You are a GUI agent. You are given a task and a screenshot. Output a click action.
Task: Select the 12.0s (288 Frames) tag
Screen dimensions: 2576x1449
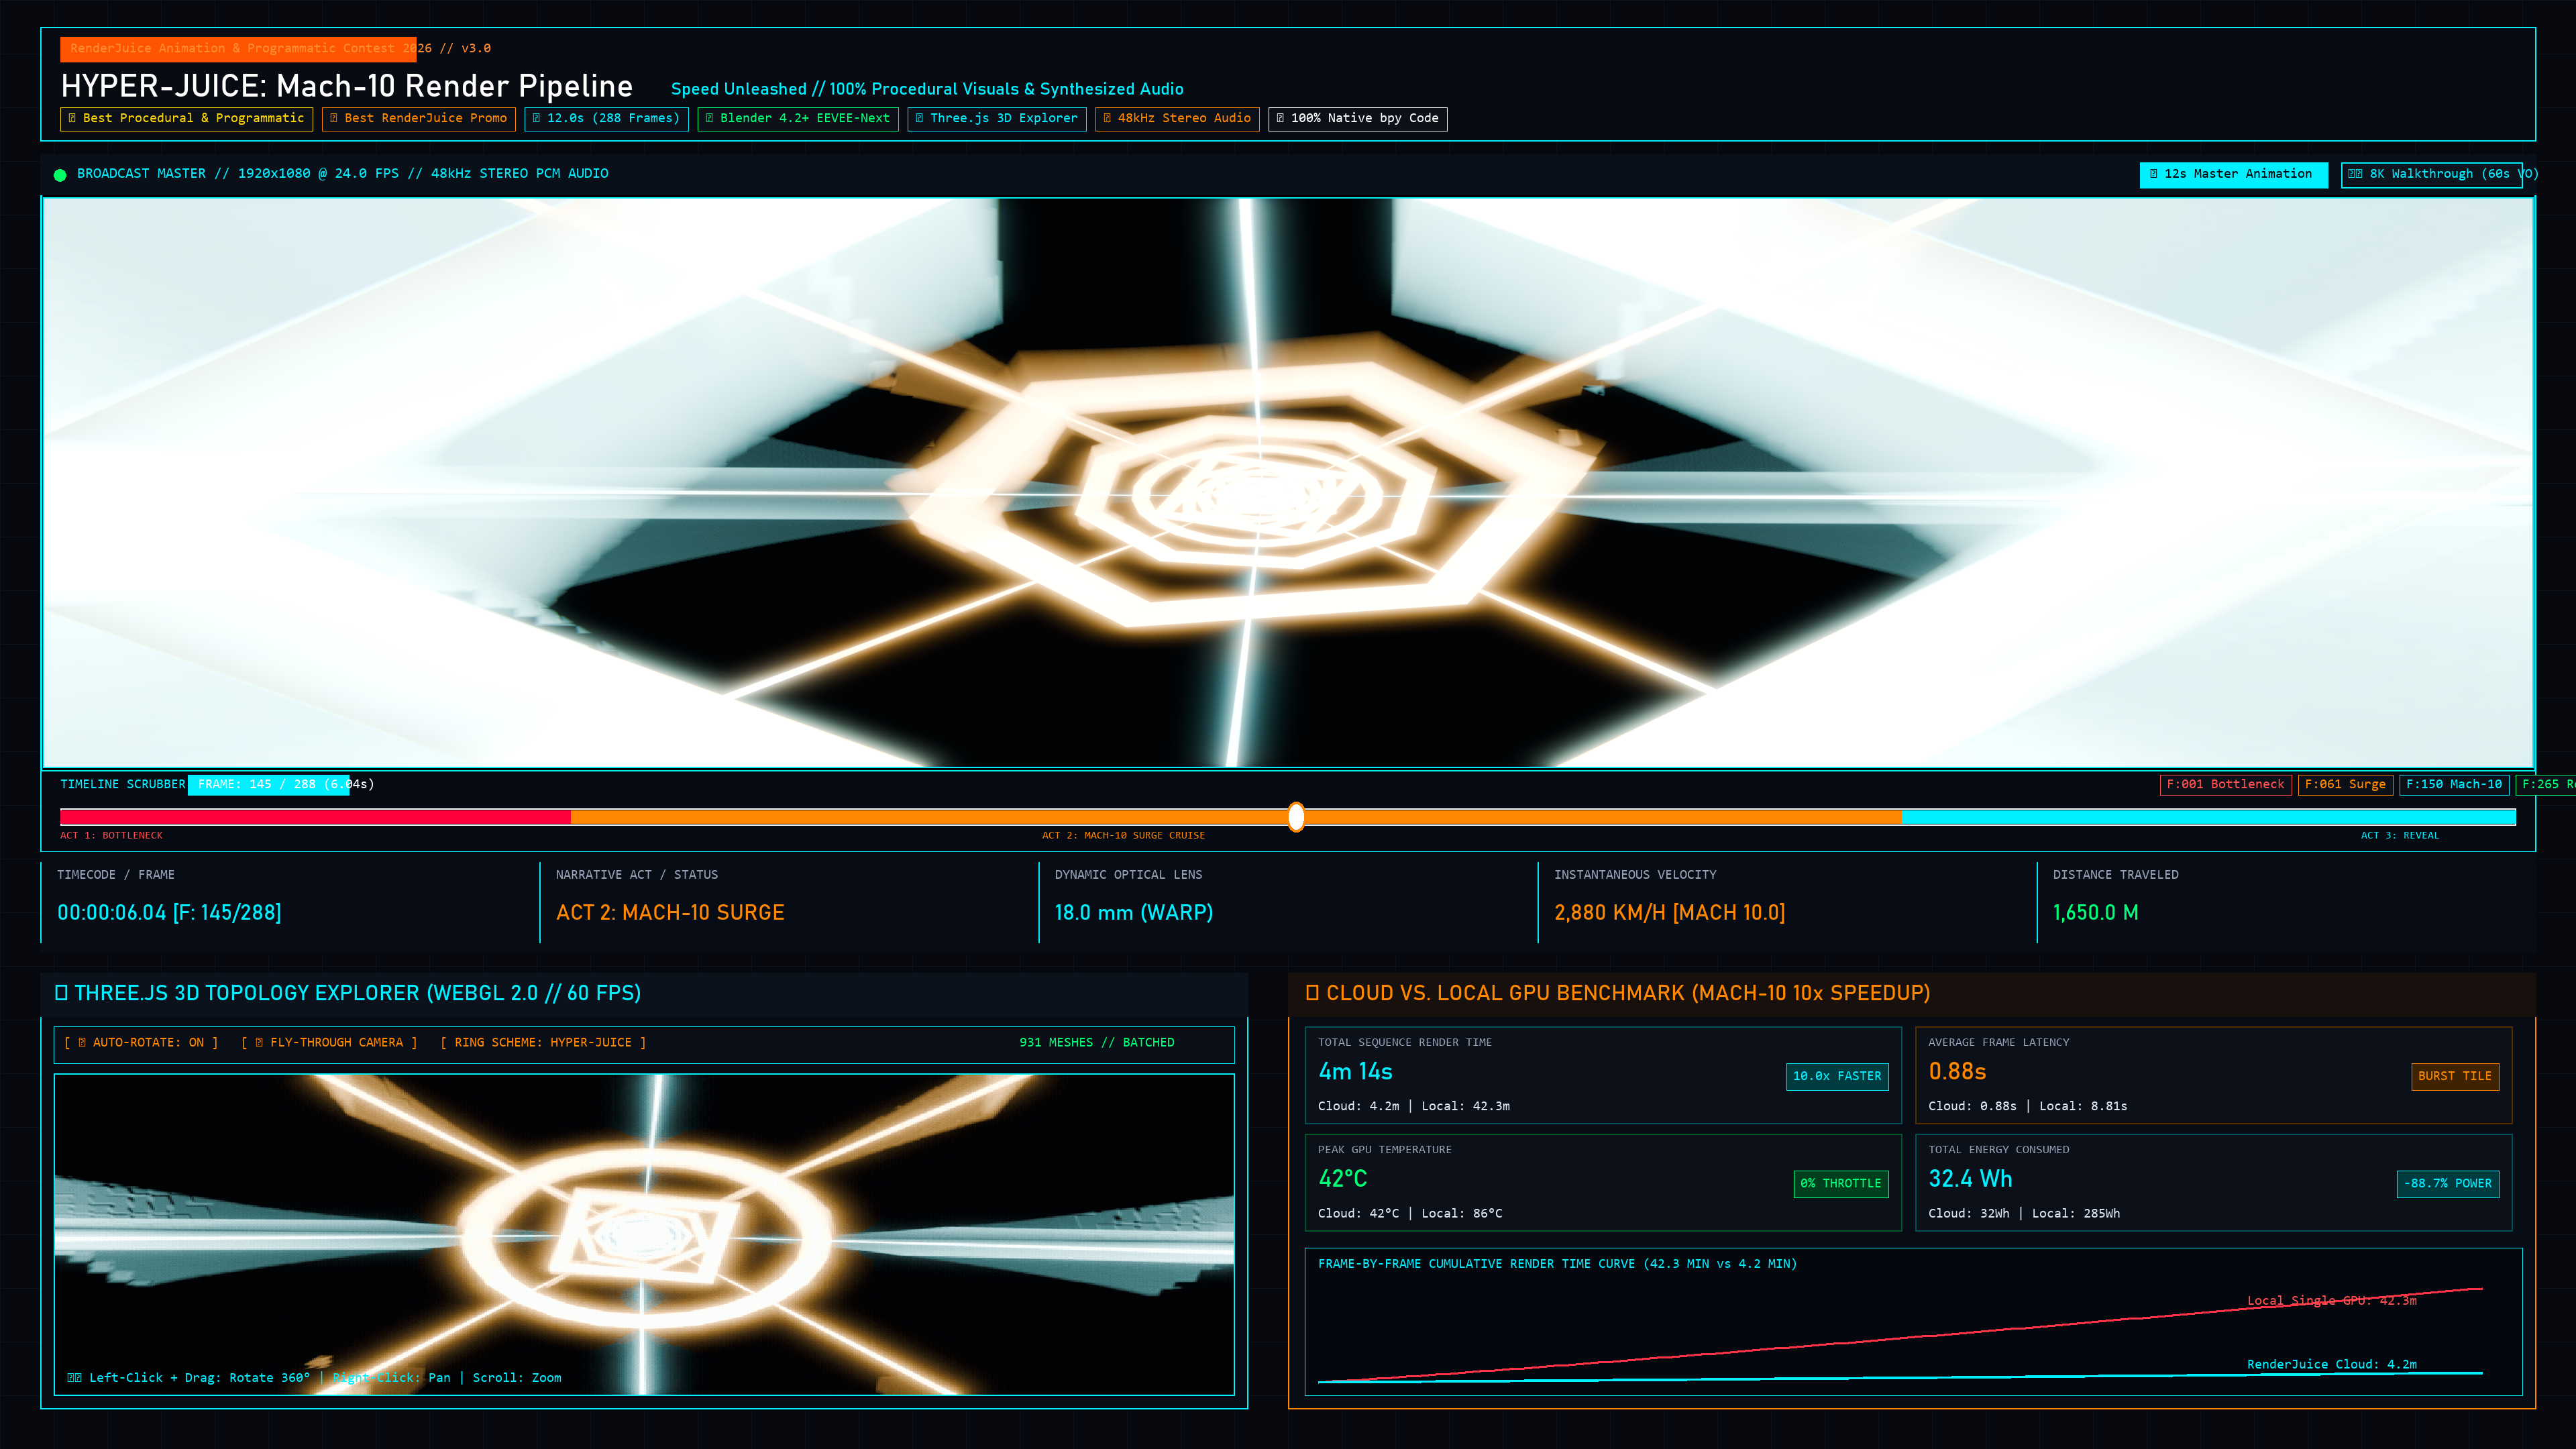(x=606, y=119)
